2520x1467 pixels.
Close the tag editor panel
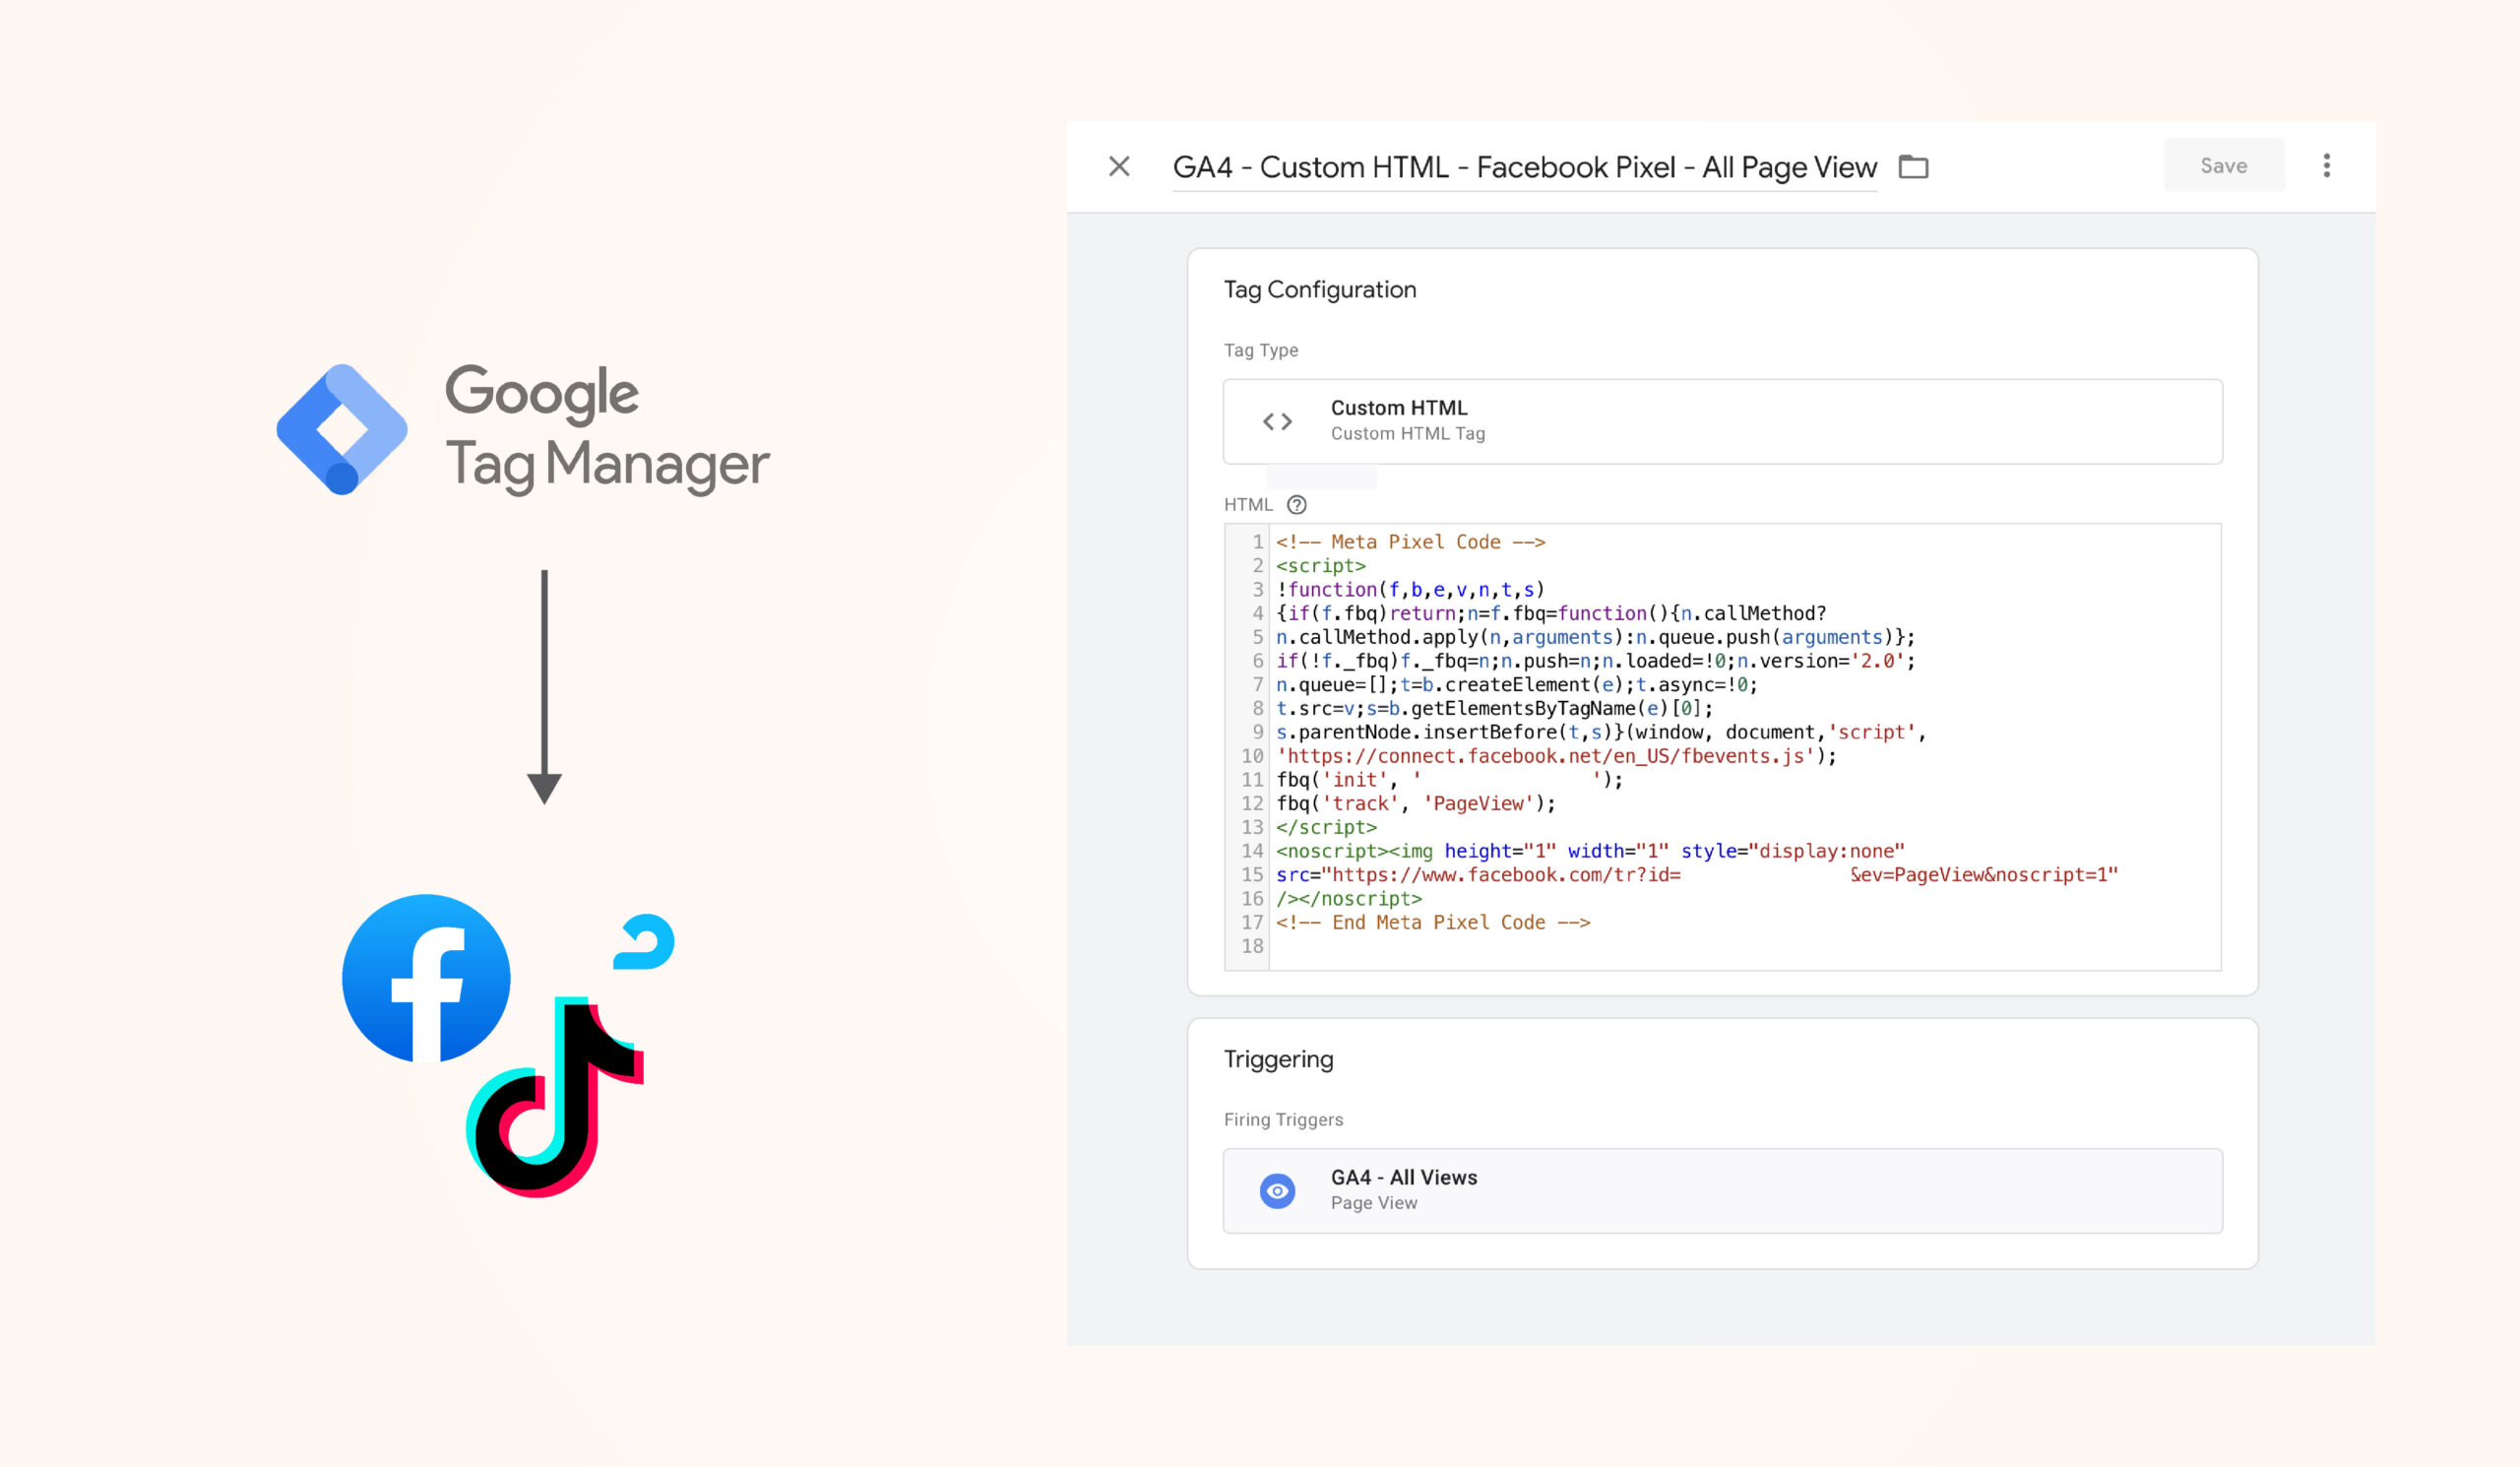coord(1119,166)
